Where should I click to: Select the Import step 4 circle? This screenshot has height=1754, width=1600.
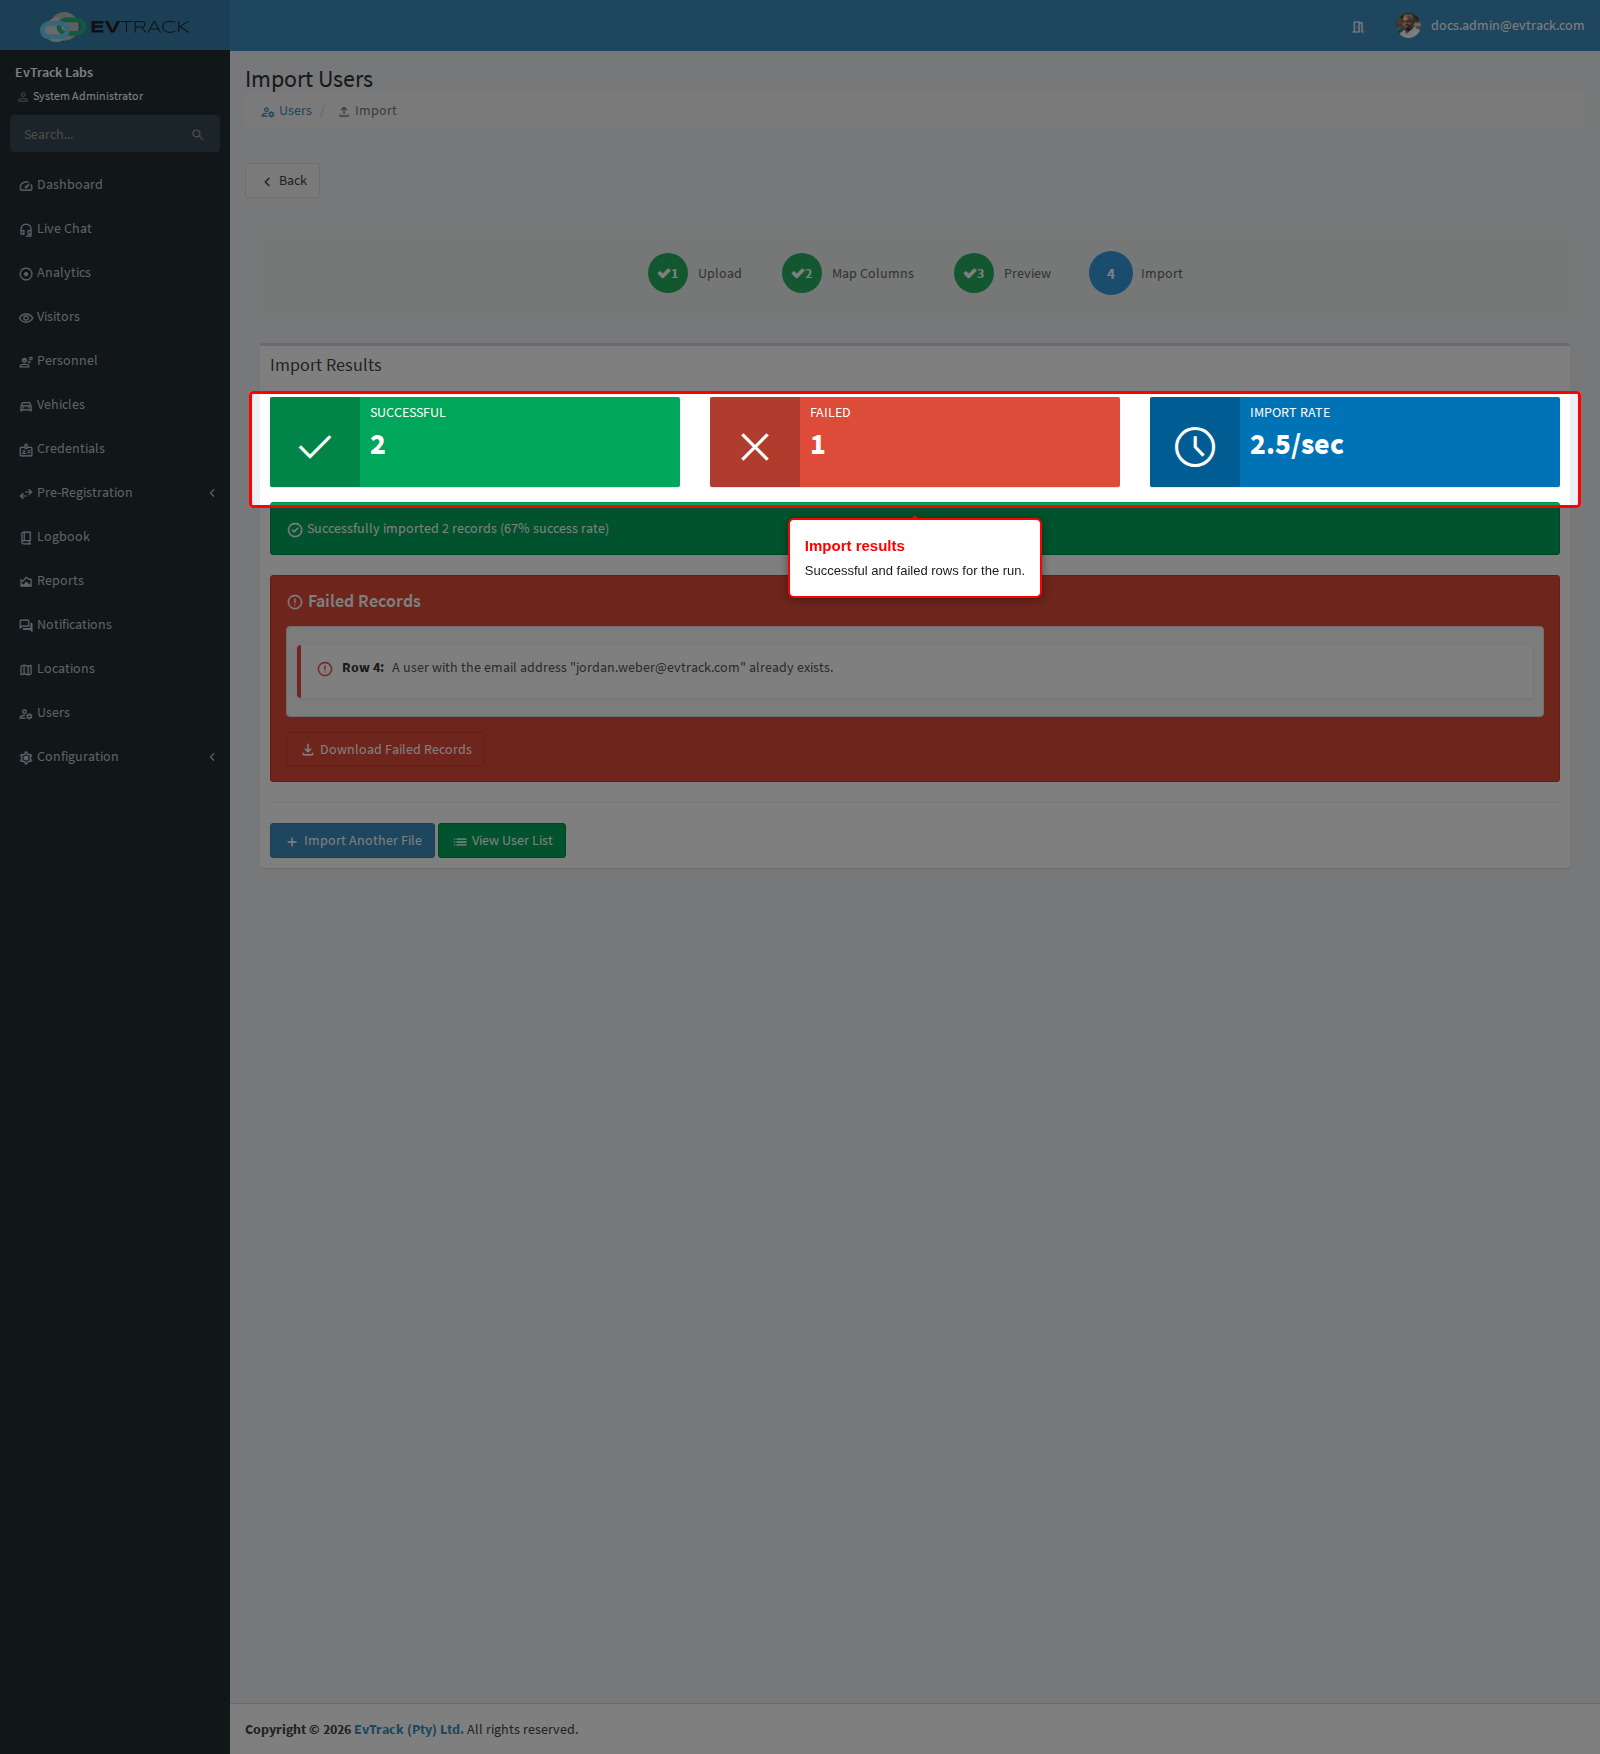pos(1111,273)
